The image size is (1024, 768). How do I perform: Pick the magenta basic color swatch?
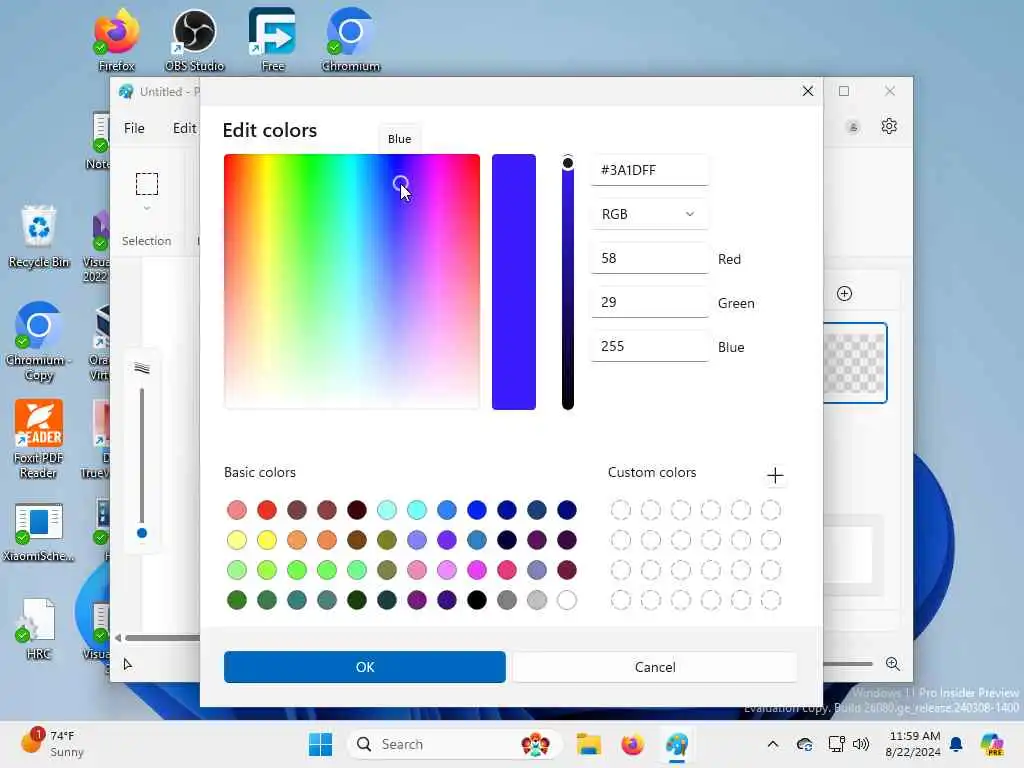[477, 570]
